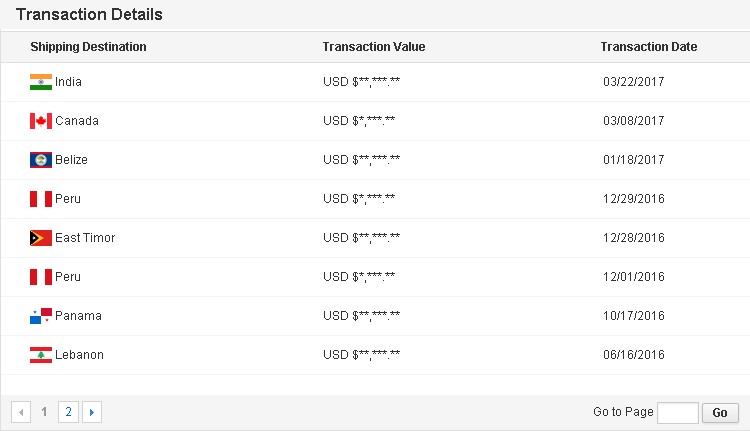The image size is (750, 431).
Task: Click the Peru flag dated 12/01/2016
Action: 40,277
